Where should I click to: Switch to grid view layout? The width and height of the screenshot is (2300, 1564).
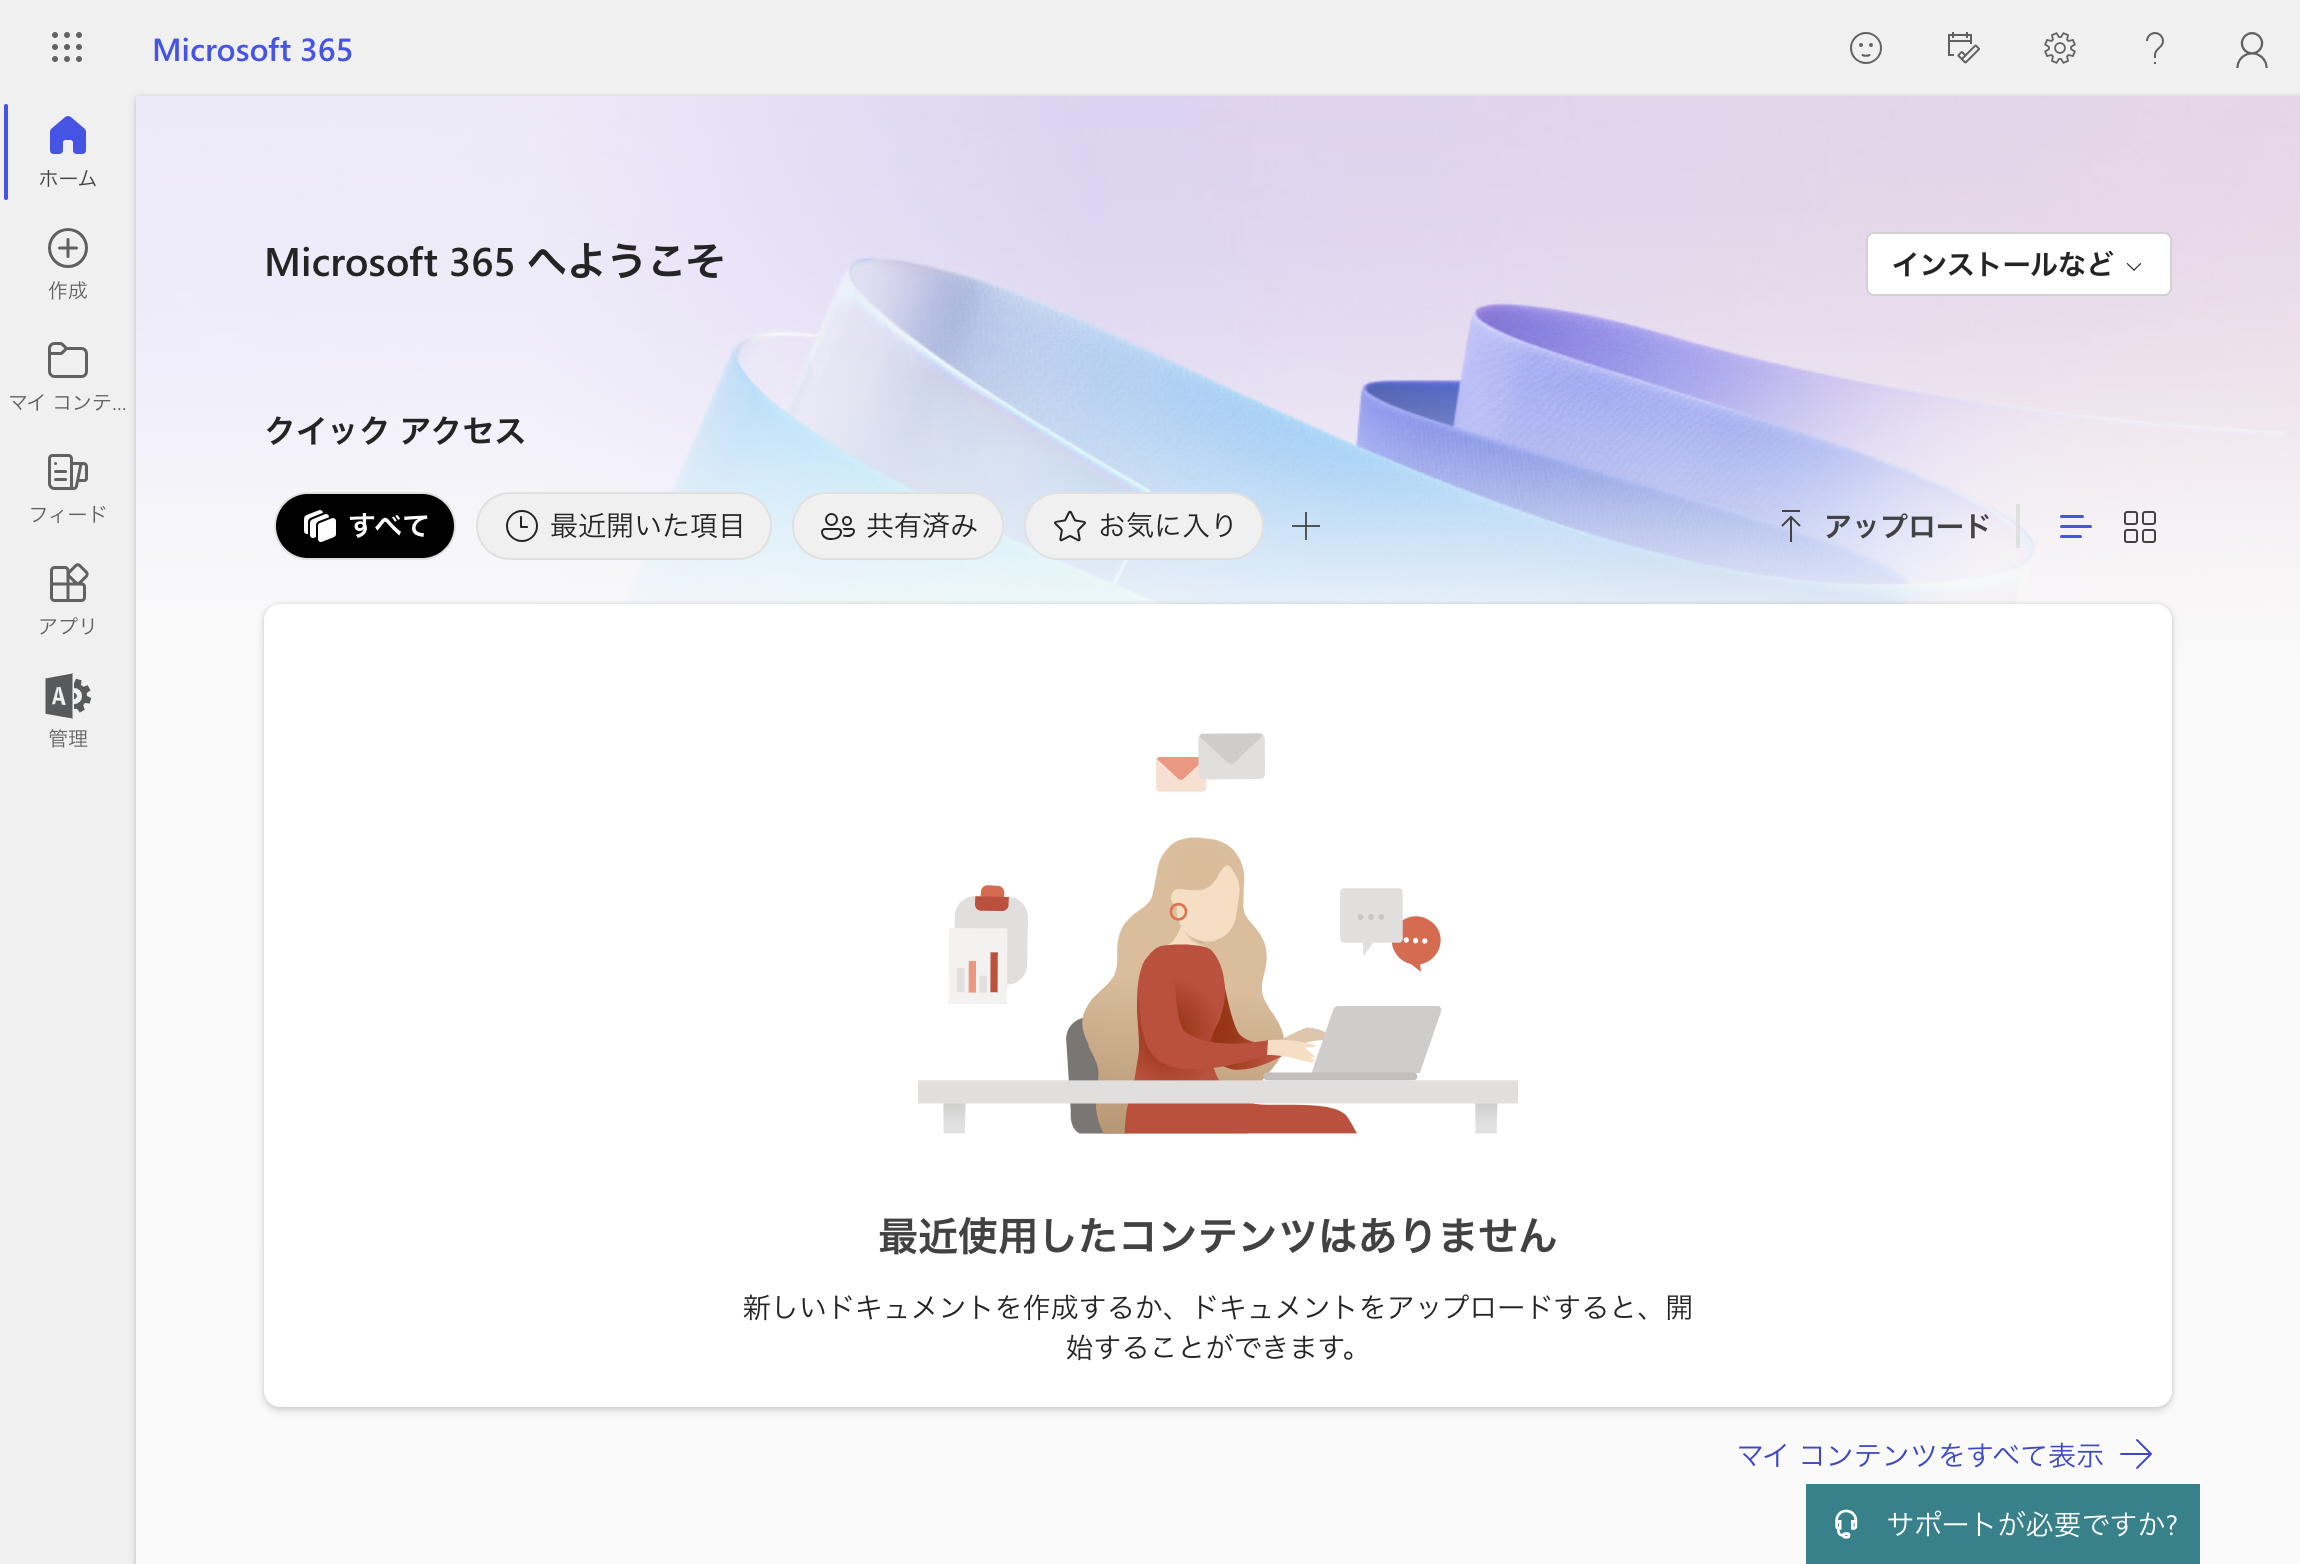[x=2140, y=527]
